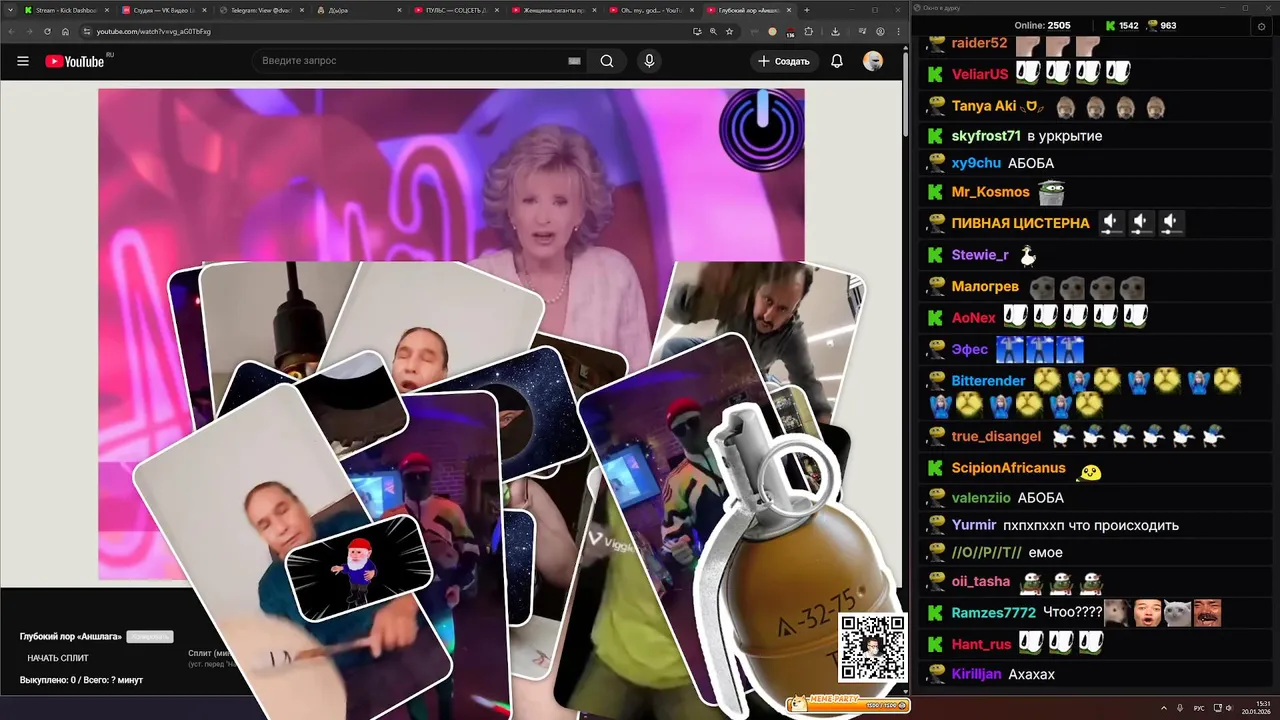Switch to the ПУЛЬС YouTube tab
1280x720 pixels.
point(456,10)
